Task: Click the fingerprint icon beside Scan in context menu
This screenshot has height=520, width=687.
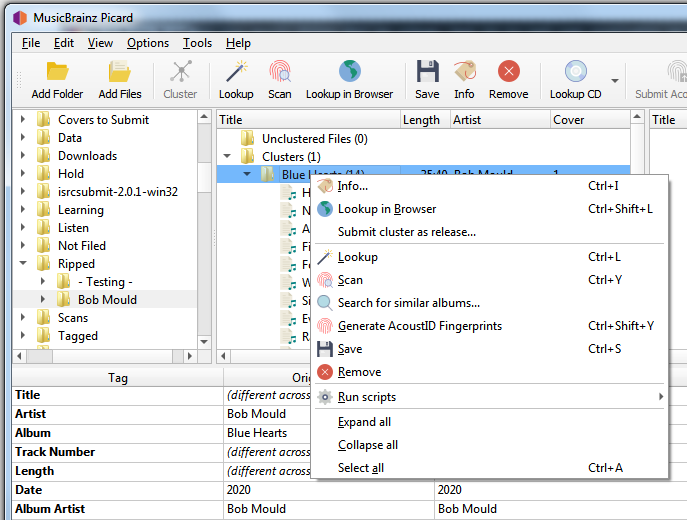Action: tap(325, 280)
